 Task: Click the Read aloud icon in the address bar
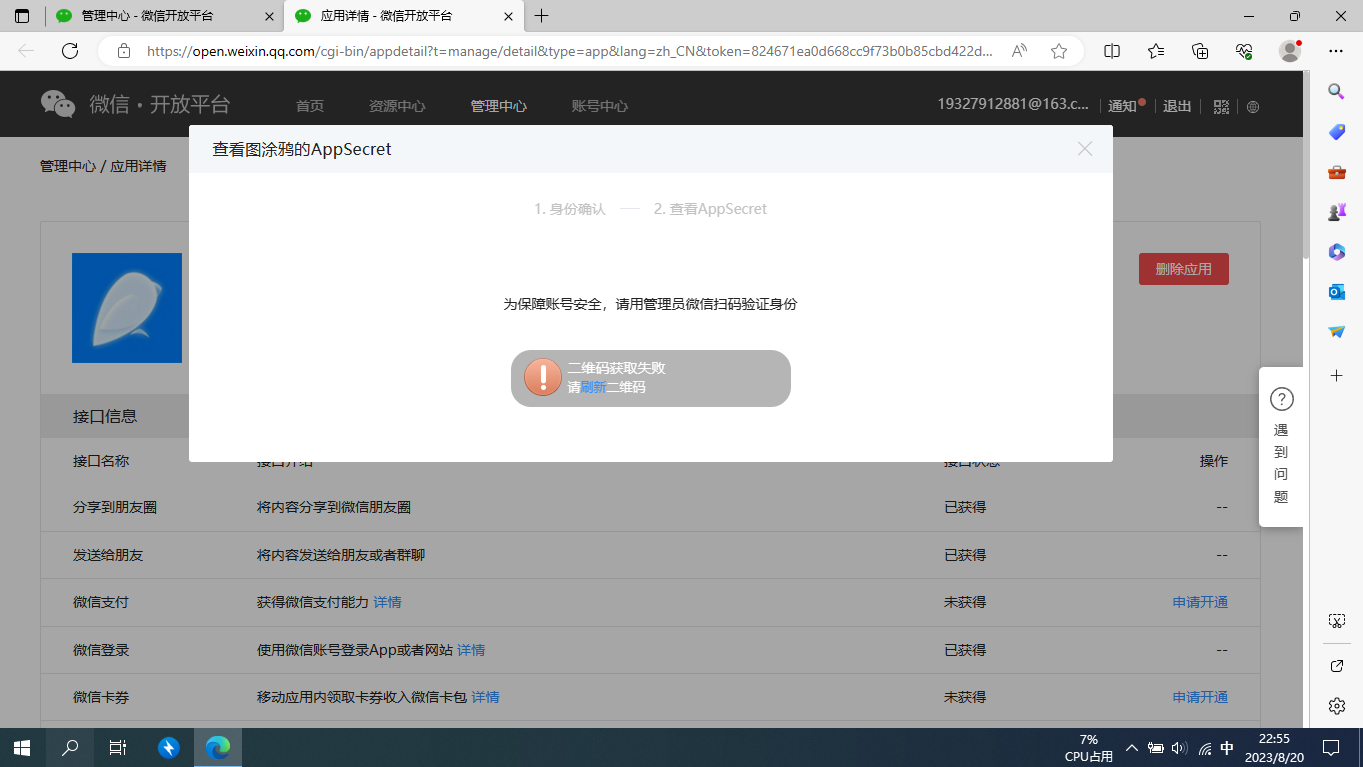[1019, 51]
